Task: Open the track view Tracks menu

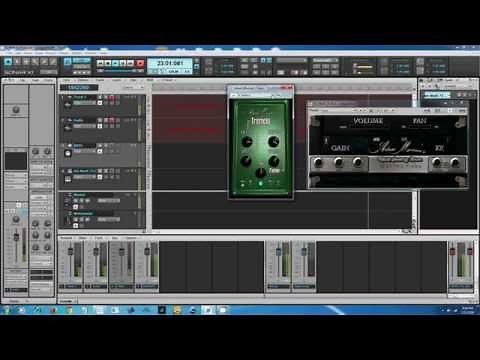Action: 100,80
